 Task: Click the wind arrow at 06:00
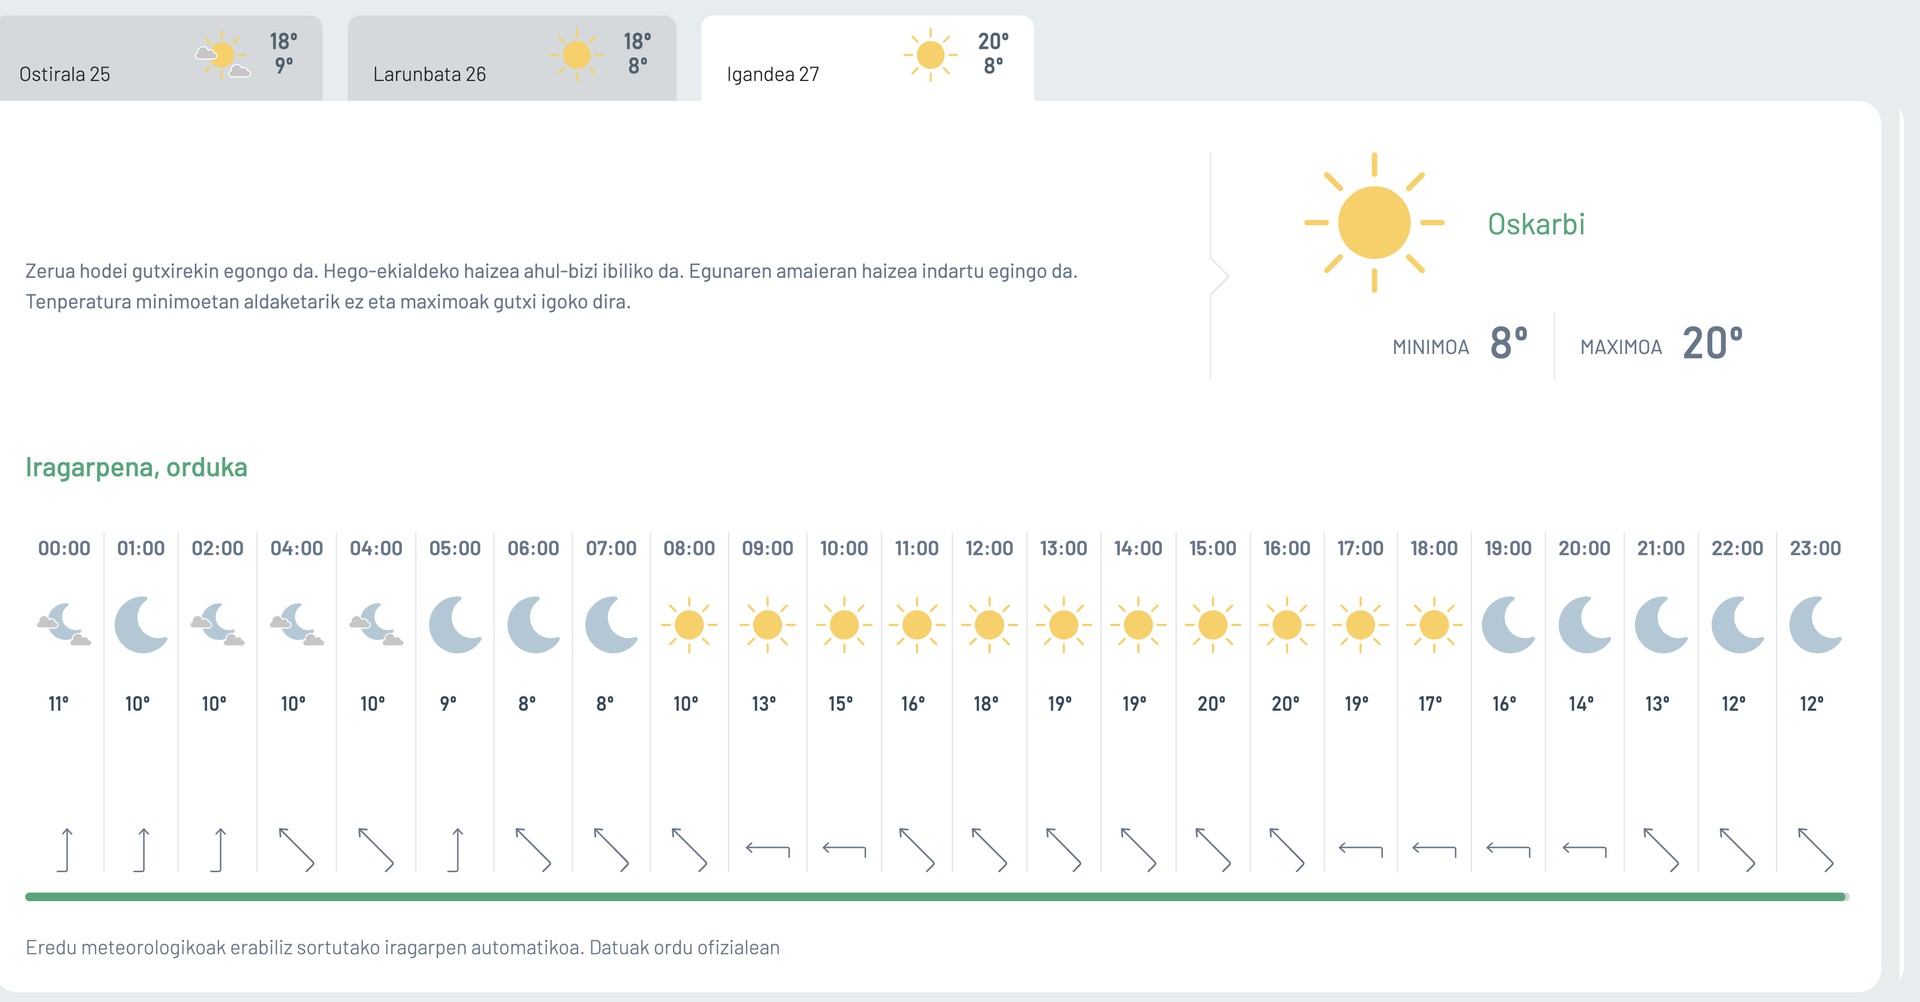(533, 850)
